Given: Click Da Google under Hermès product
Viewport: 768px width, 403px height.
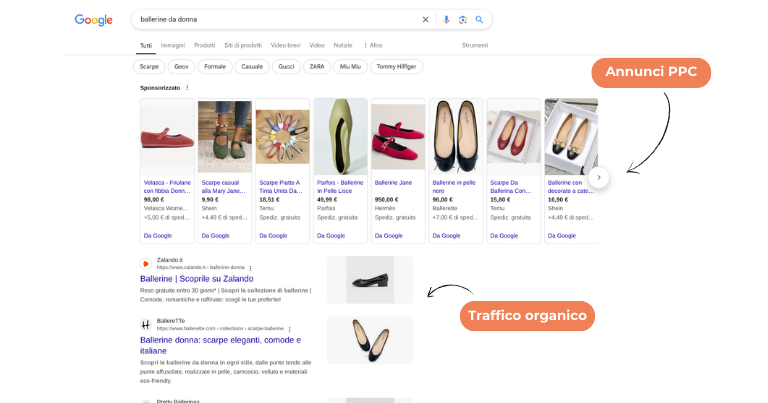Looking at the screenshot, I should 389,236.
